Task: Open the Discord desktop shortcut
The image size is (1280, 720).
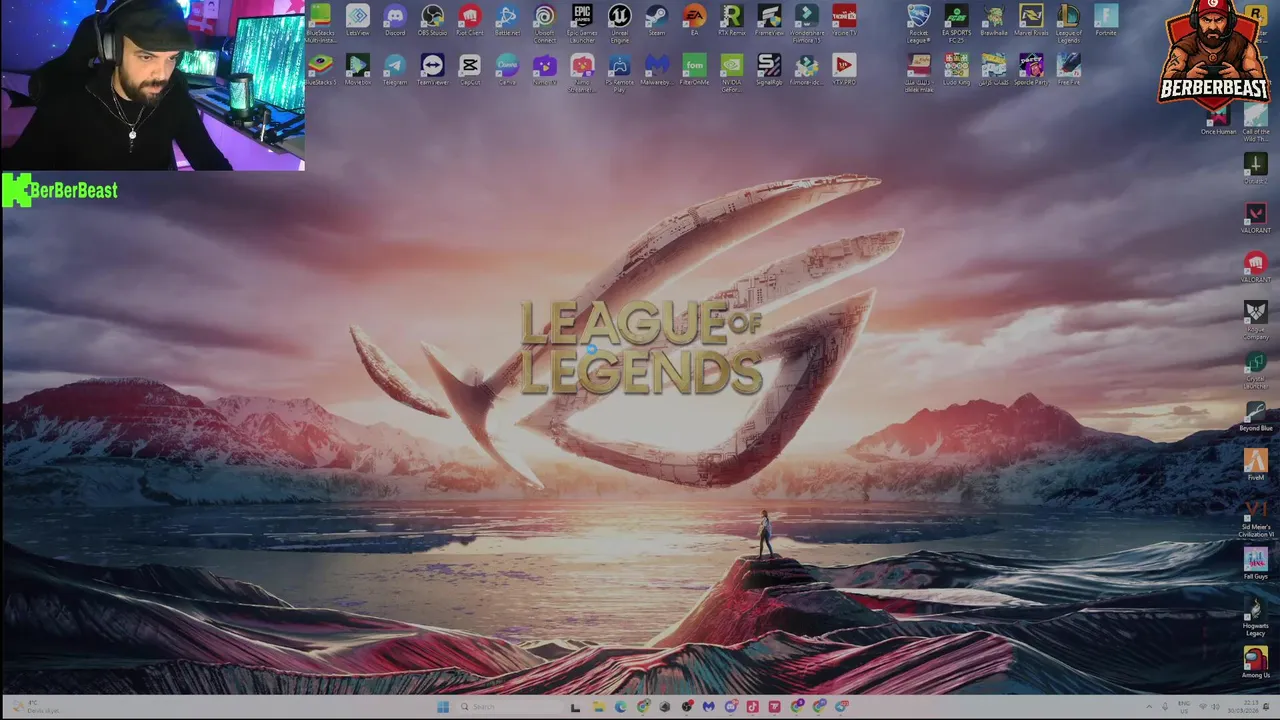Action: [395, 20]
